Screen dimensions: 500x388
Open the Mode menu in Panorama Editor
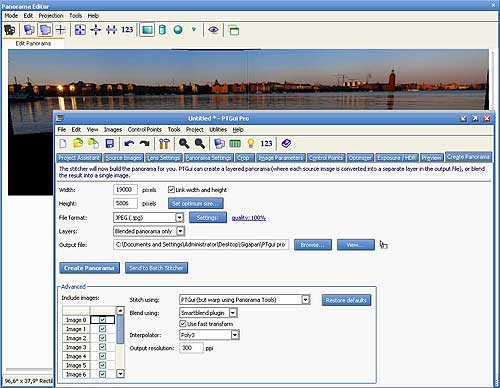11,16
